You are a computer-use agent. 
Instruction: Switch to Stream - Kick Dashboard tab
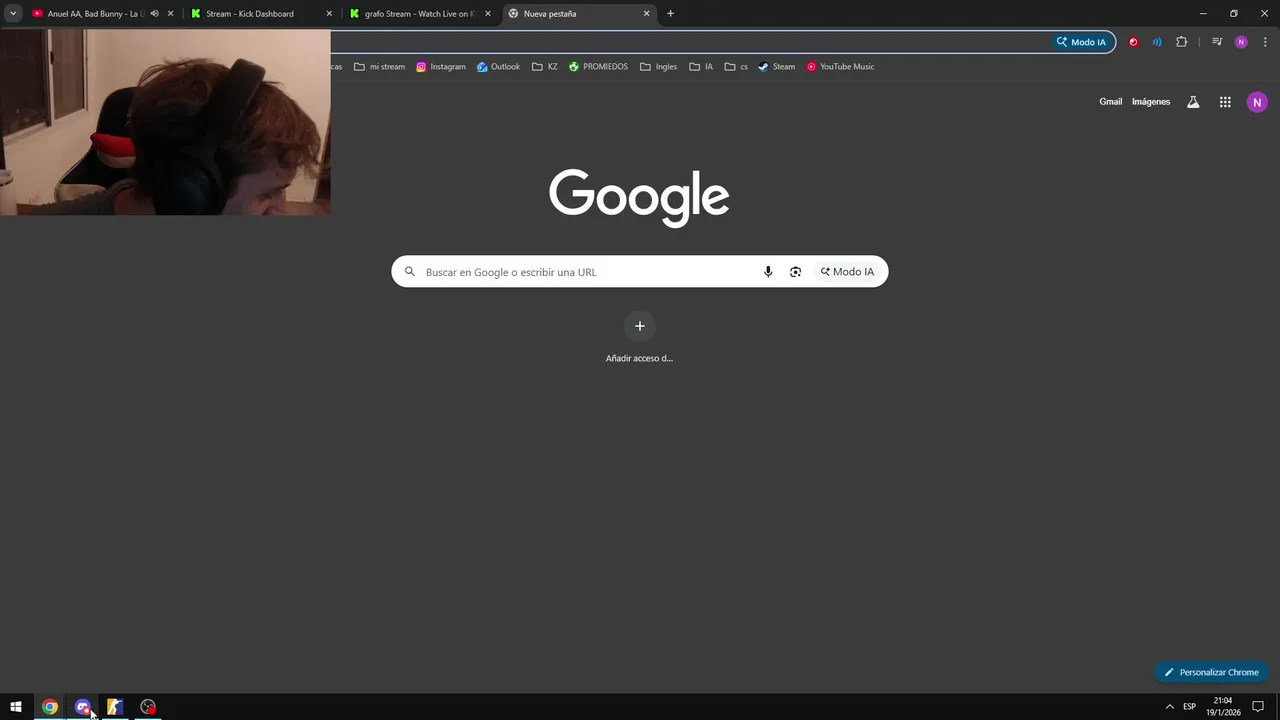[x=250, y=14]
